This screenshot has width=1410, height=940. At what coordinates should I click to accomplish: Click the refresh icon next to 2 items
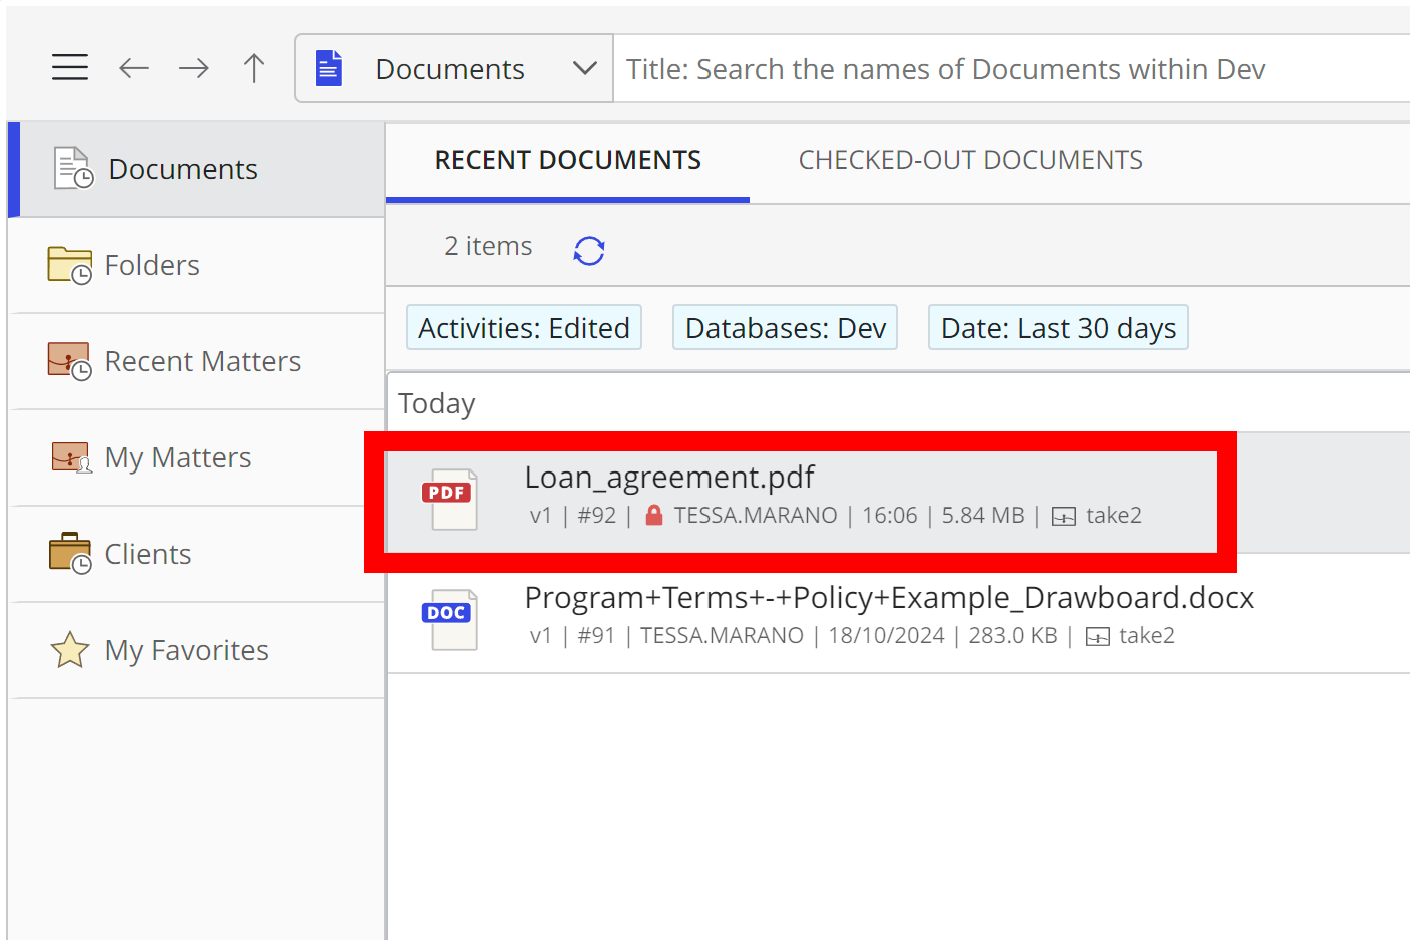point(589,250)
